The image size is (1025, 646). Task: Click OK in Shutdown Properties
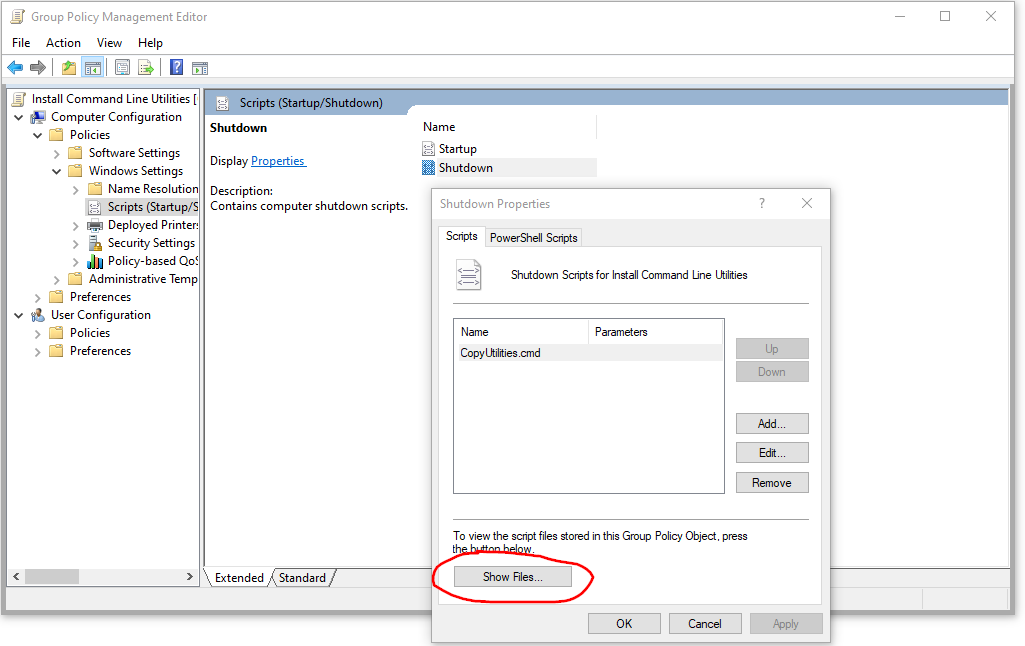coord(624,624)
